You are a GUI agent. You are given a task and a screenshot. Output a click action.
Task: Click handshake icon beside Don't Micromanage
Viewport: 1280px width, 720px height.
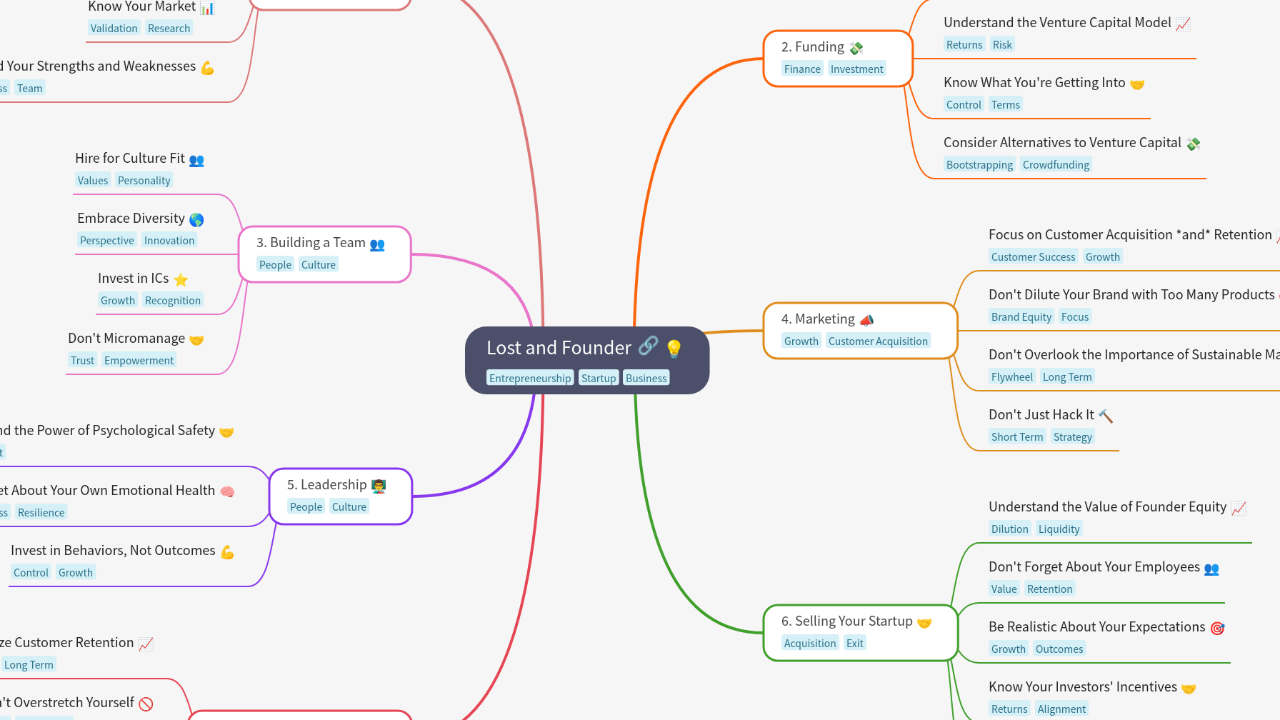point(196,339)
